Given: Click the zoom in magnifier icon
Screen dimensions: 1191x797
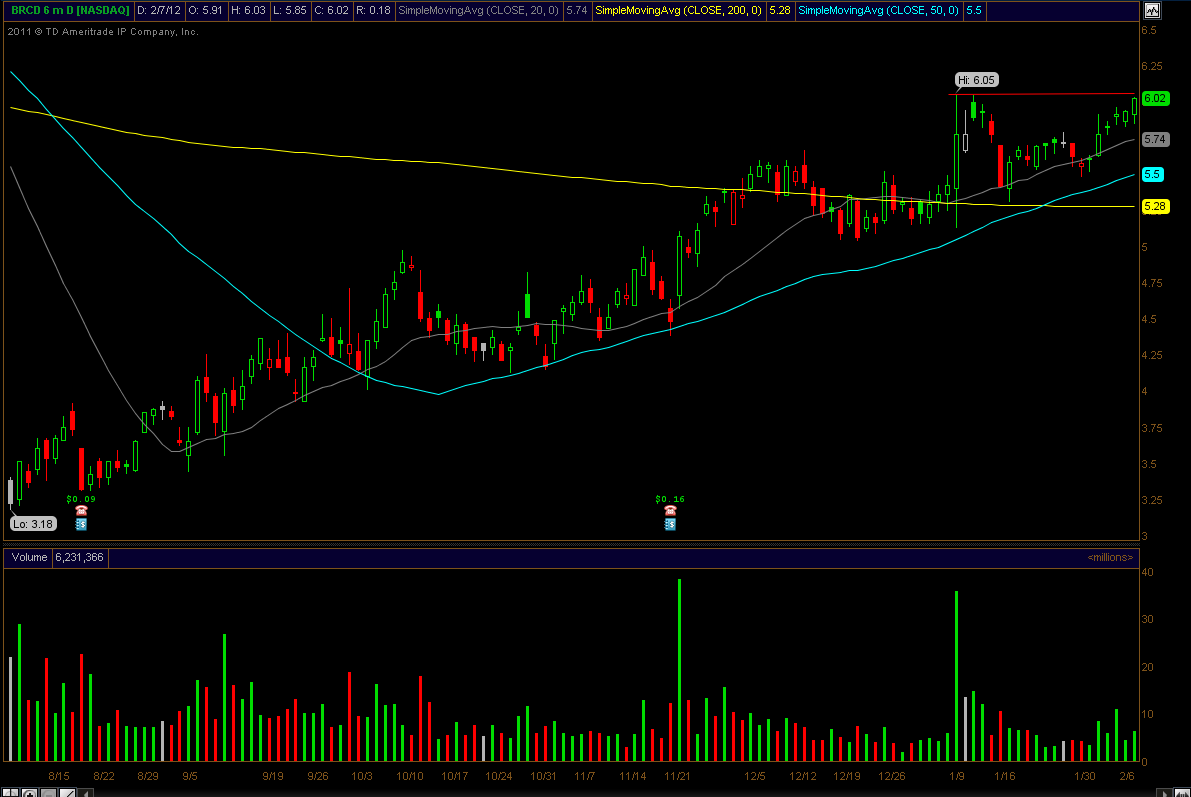Looking at the screenshot, I should (x=30, y=792).
